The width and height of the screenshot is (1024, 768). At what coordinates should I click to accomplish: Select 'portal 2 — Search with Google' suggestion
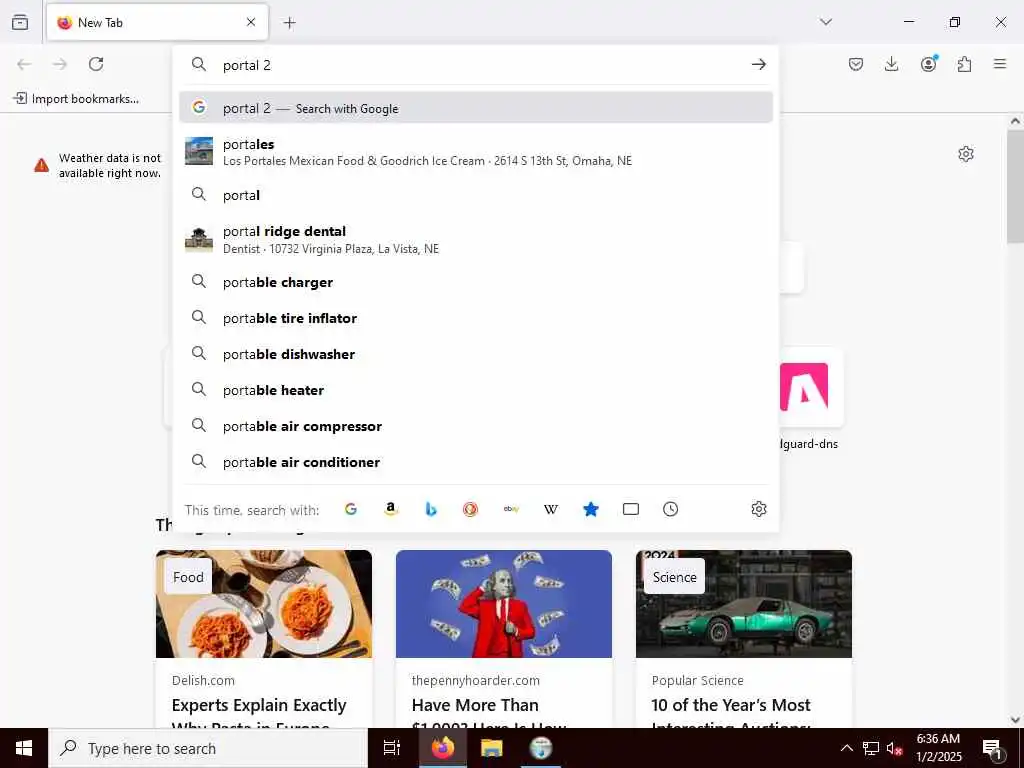[475, 108]
